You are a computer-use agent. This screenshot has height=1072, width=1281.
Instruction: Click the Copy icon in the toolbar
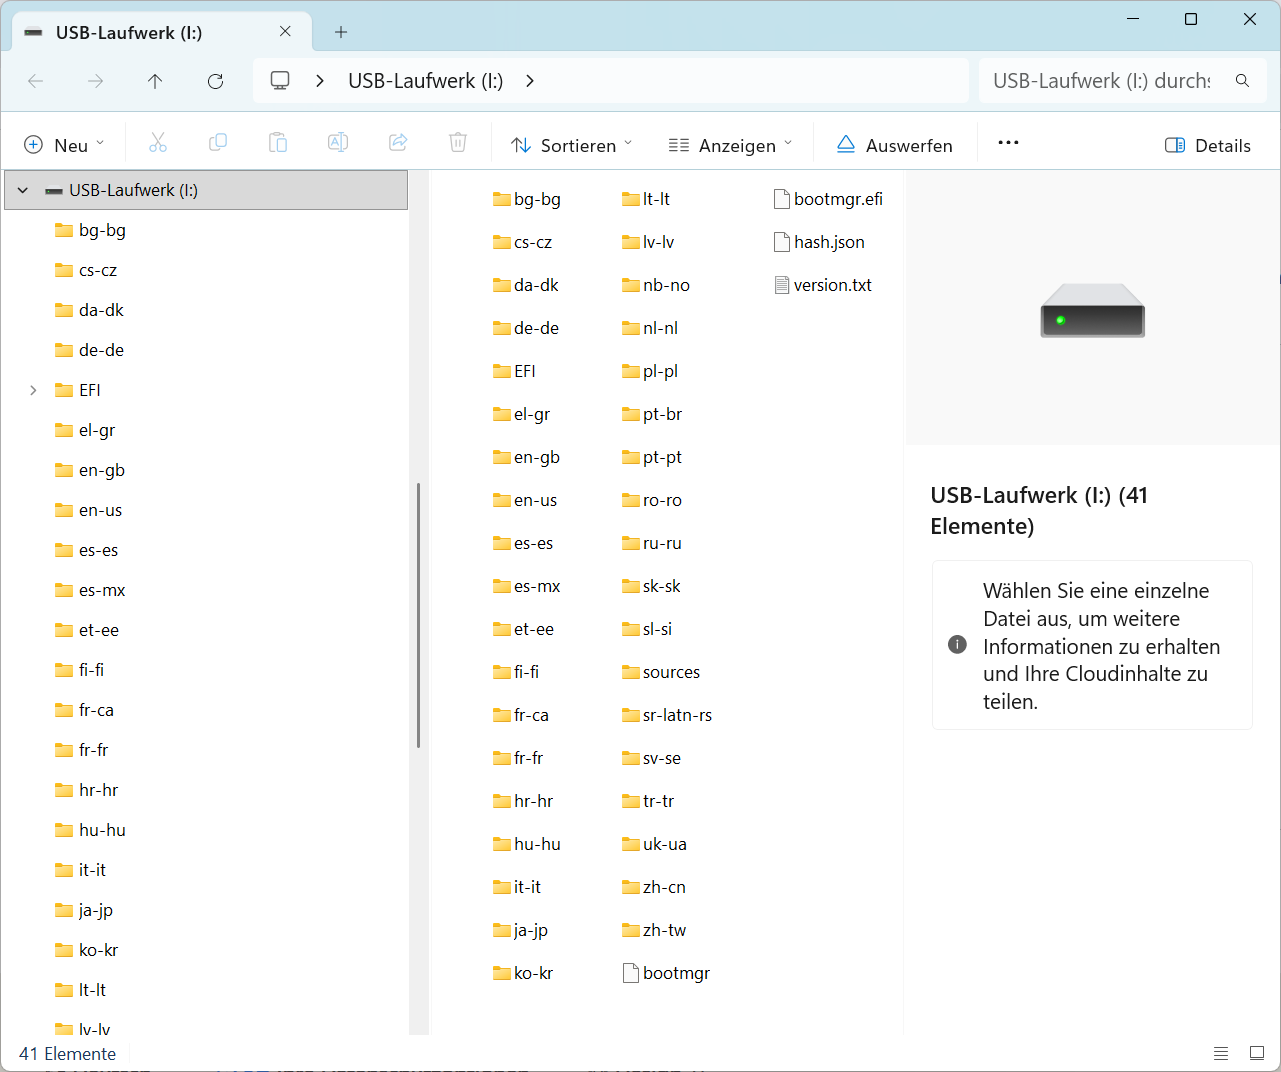tap(218, 143)
